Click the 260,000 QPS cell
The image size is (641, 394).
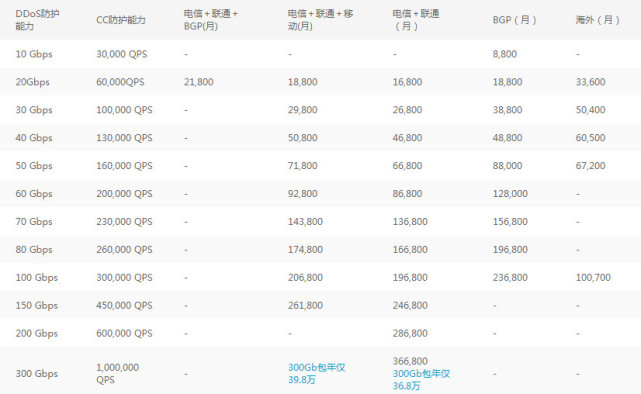[x=124, y=249]
